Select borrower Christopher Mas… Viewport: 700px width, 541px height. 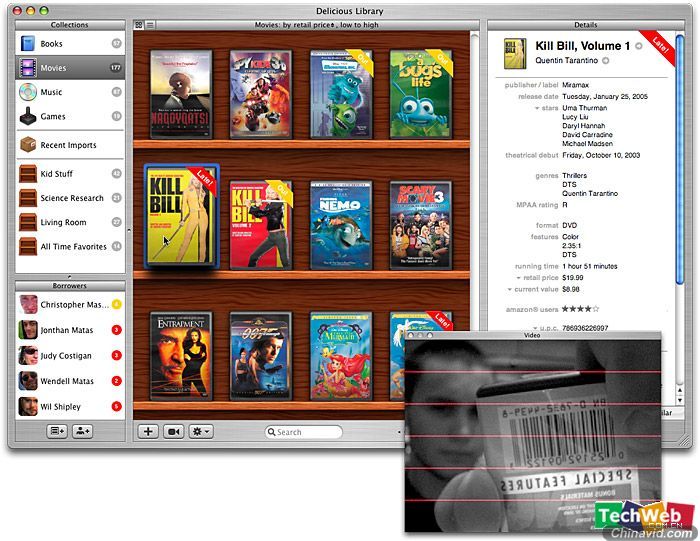click(x=70, y=304)
